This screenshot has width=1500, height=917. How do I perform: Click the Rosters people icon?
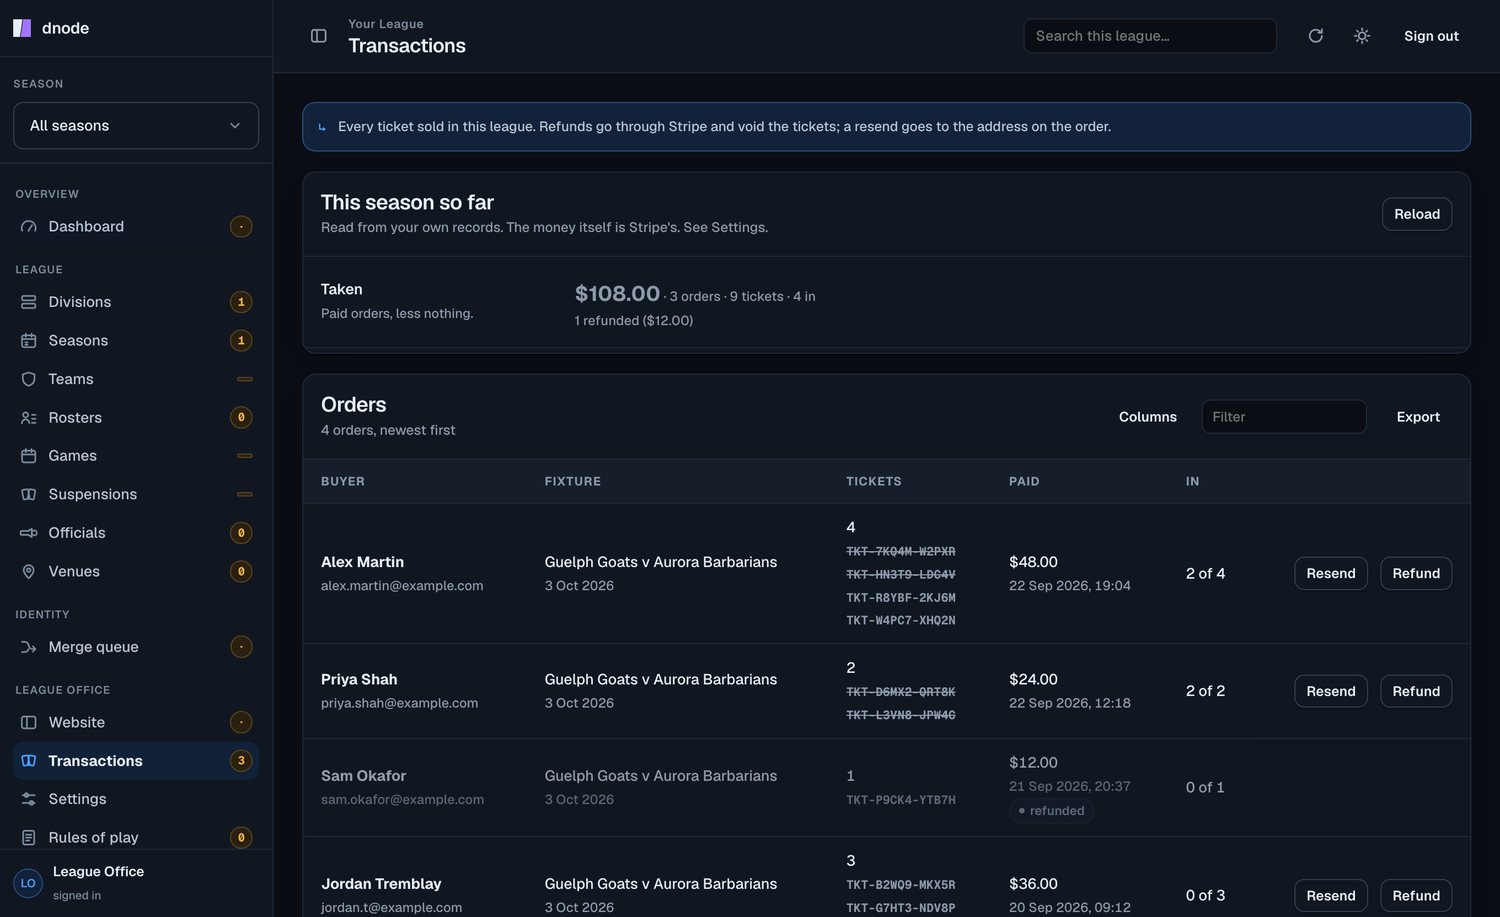pos(29,418)
